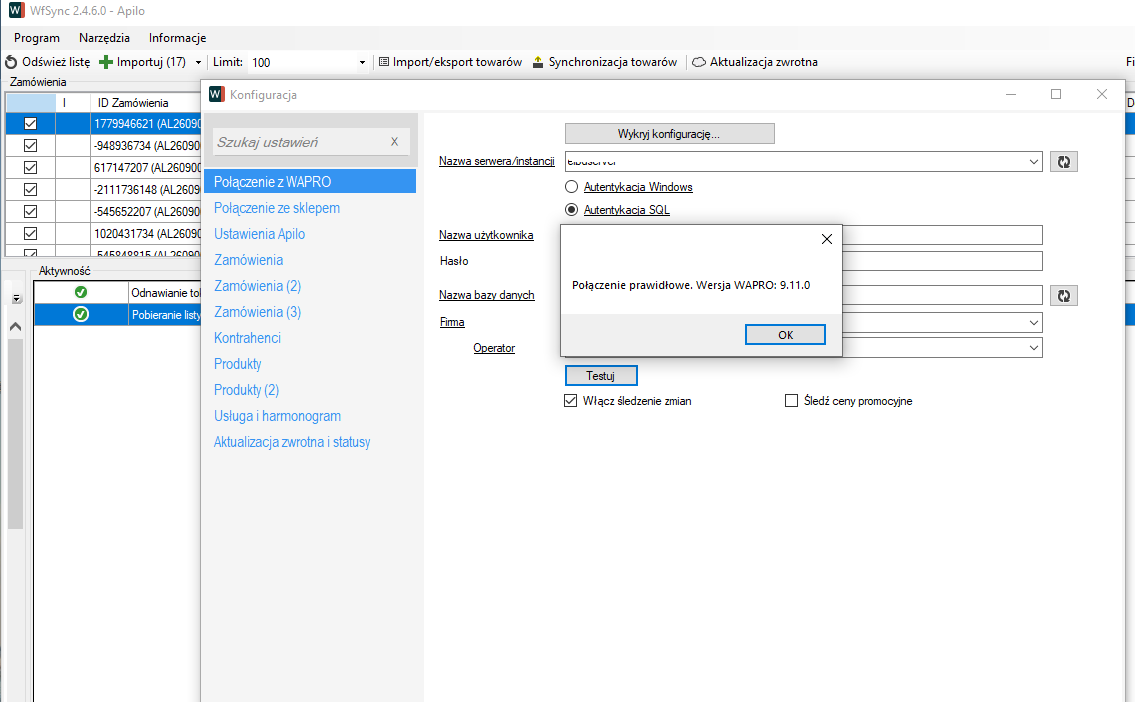Select Autentykacja Windows radio button

click(571, 187)
